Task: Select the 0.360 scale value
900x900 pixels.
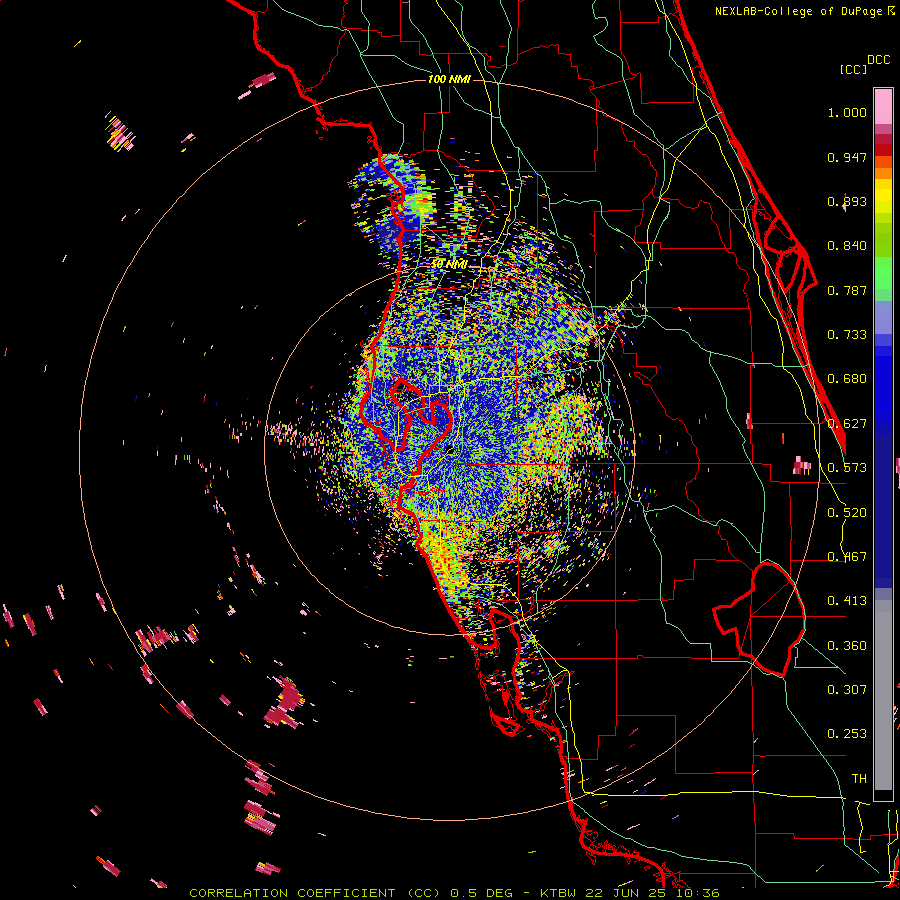Action: tap(847, 646)
